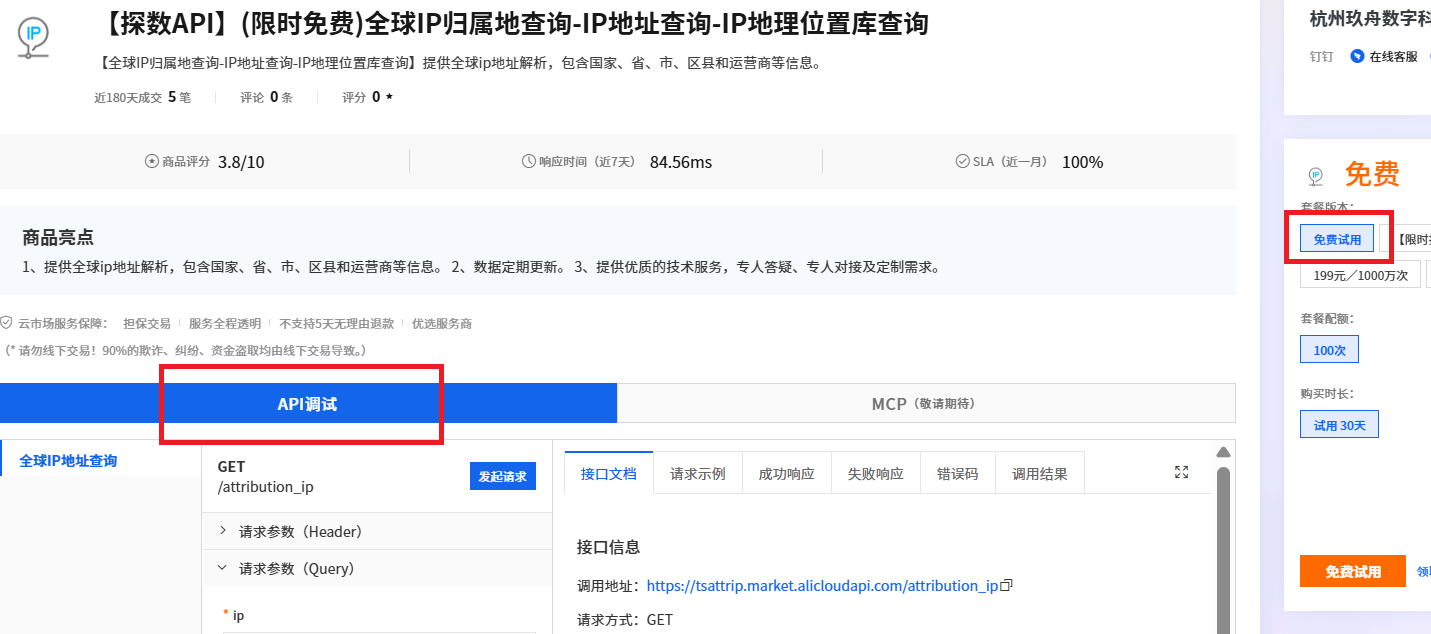1431x634 pixels.
Task: Click the 杭州玖舟数字科 vendor name
Action: pos(1370,17)
